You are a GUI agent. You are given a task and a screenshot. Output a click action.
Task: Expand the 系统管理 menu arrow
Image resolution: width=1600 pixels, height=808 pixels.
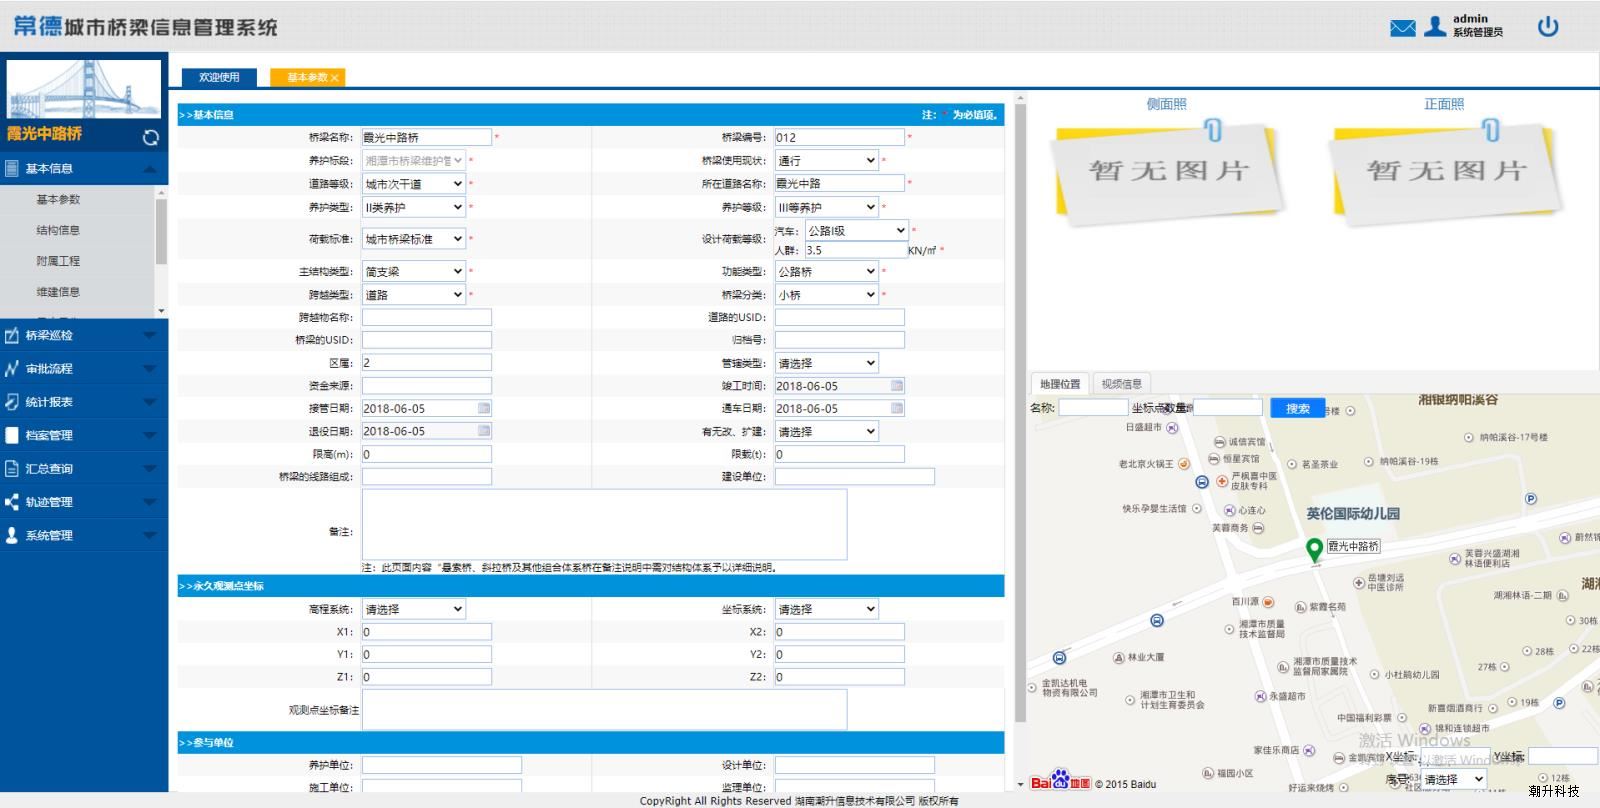tap(150, 535)
